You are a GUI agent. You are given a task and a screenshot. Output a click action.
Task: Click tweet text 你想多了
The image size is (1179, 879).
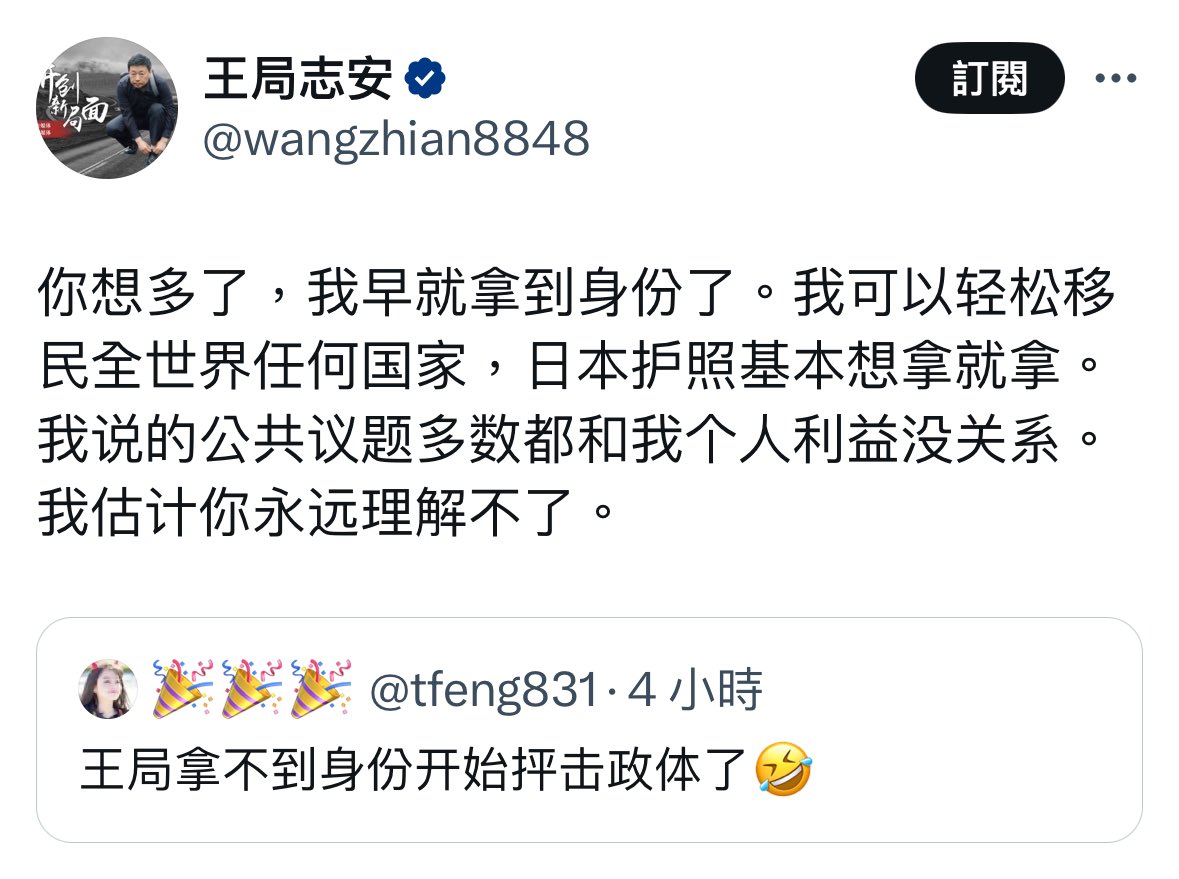point(143,292)
